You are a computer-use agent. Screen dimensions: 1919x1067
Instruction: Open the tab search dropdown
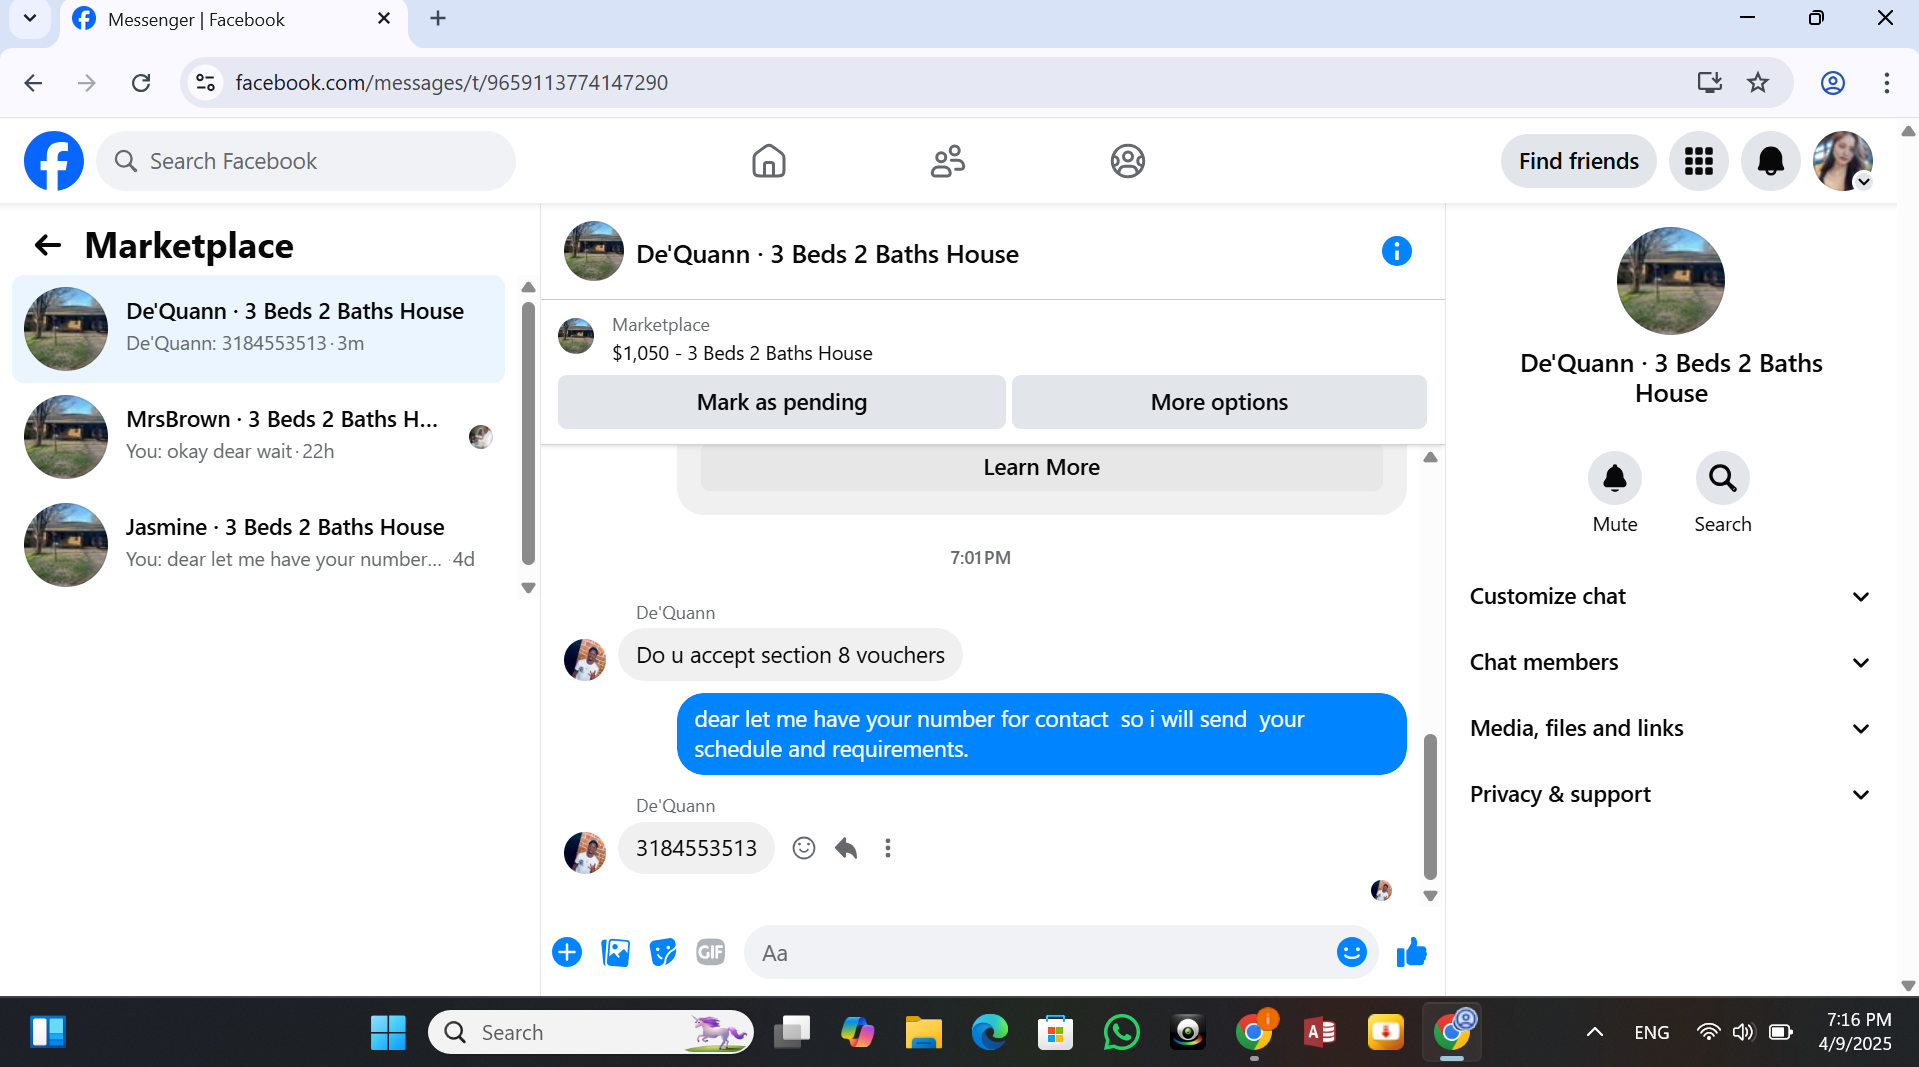pyautogui.click(x=30, y=19)
